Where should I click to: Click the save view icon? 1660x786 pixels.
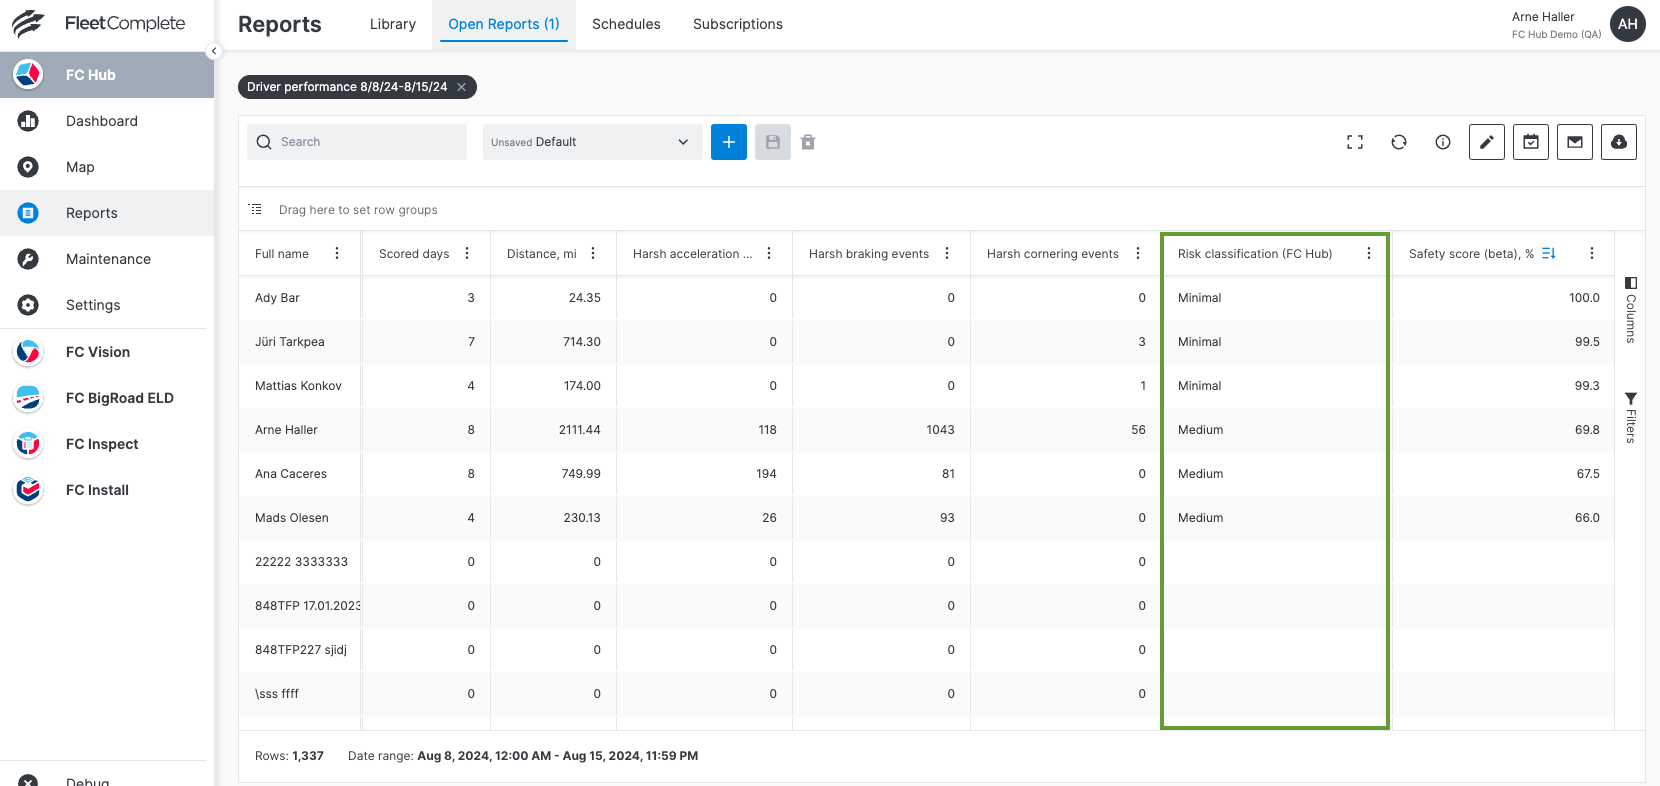coord(773,142)
